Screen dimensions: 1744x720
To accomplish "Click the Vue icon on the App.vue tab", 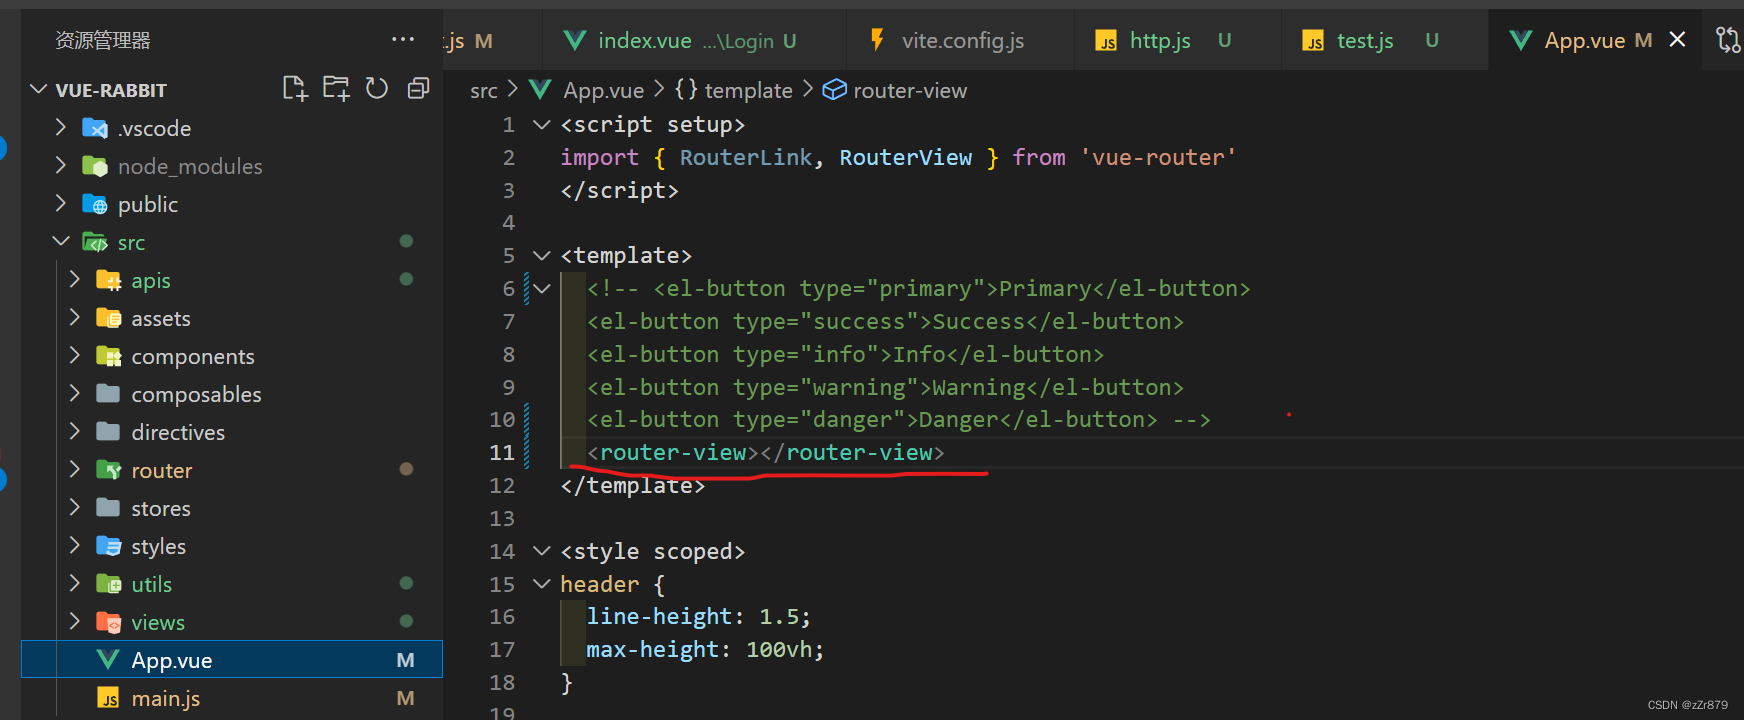I will 1520,40.
